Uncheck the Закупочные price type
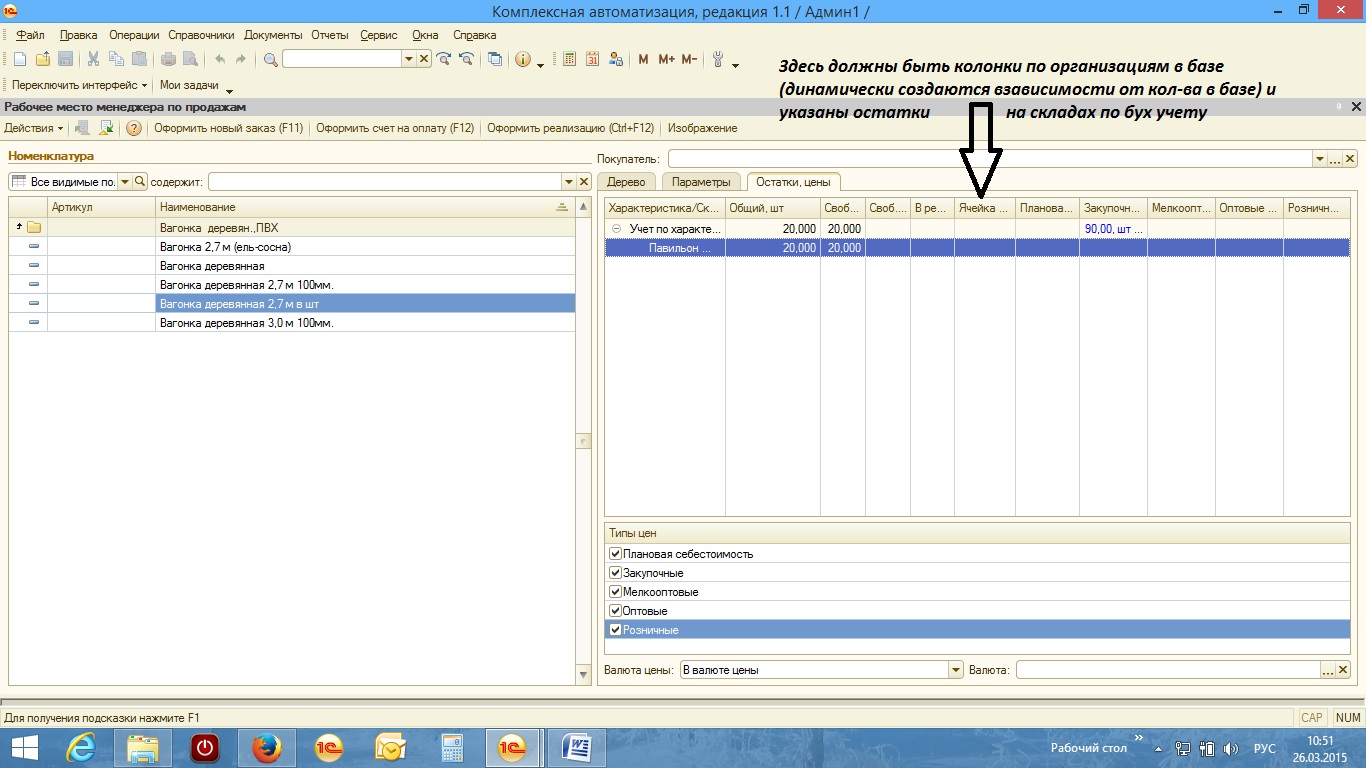The image size is (1366, 768). coord(616,573)
